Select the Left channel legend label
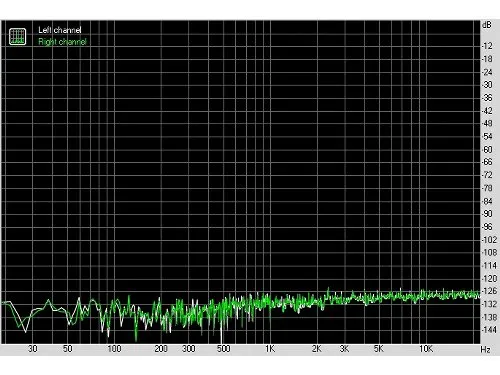The height and width of the screenshot is (375, 500). pos(60,30)
